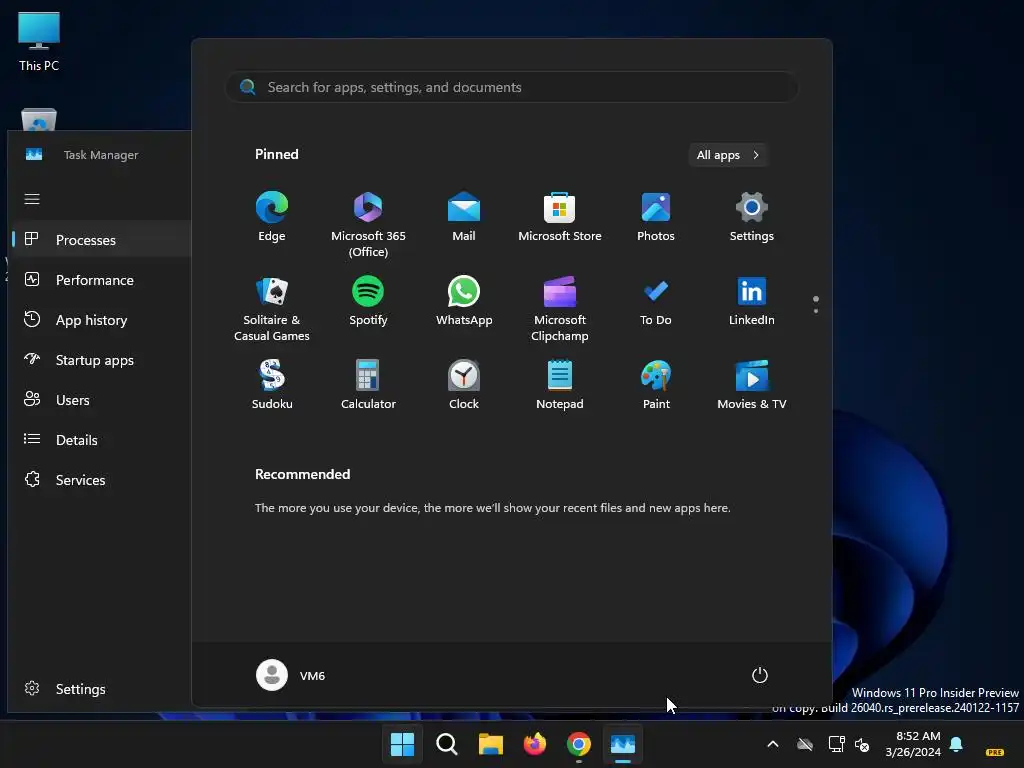Open Edge from pinned apps

[272, 217]
